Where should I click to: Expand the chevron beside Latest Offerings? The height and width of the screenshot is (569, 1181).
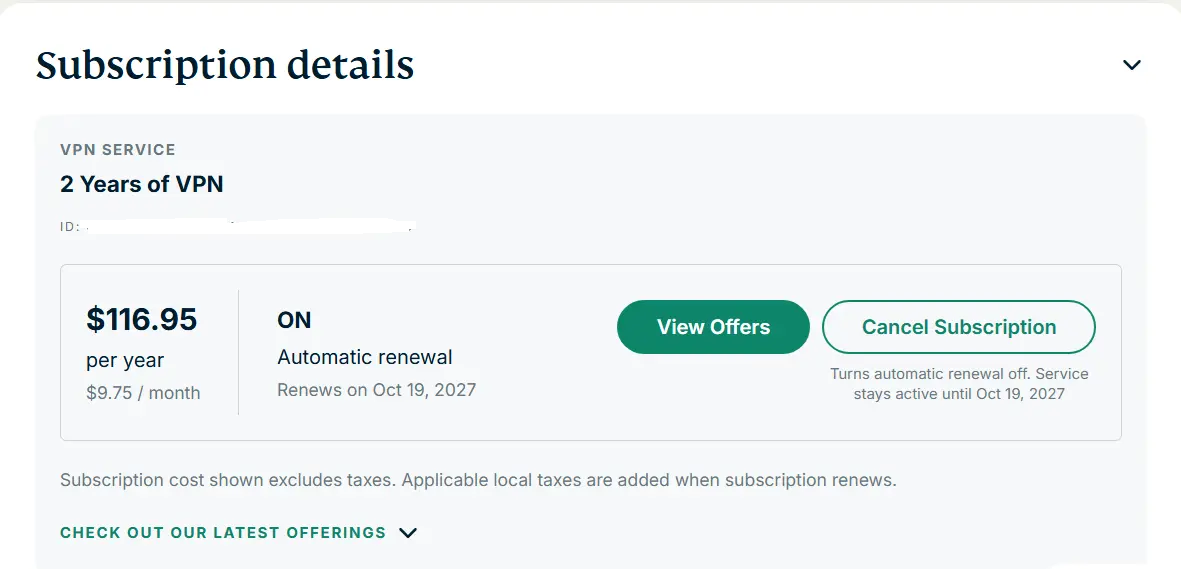(407, 533)
